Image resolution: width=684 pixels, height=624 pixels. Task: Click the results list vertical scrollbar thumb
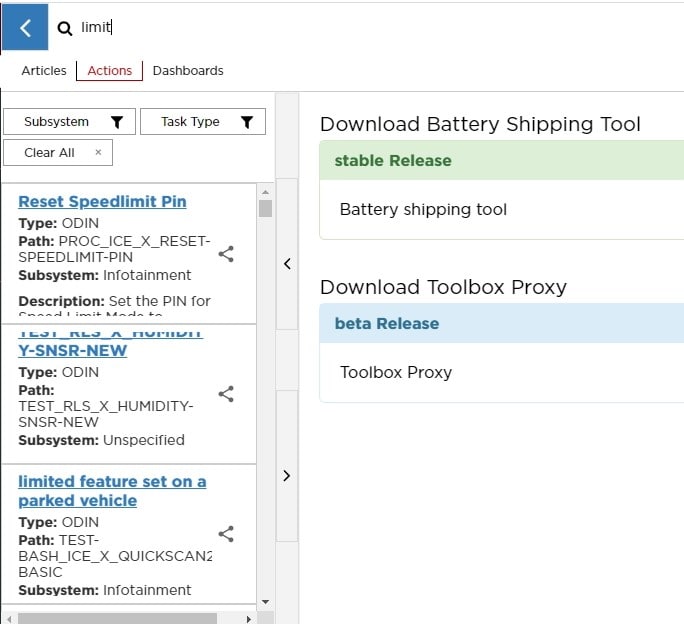point(265,208)
